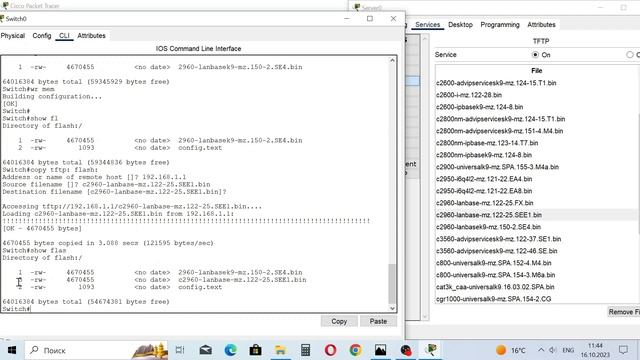Select file cgr1000-universalk9-mz.SPA.154-2.CG
This screenshot has width=640, height=360.
(493, 299)
